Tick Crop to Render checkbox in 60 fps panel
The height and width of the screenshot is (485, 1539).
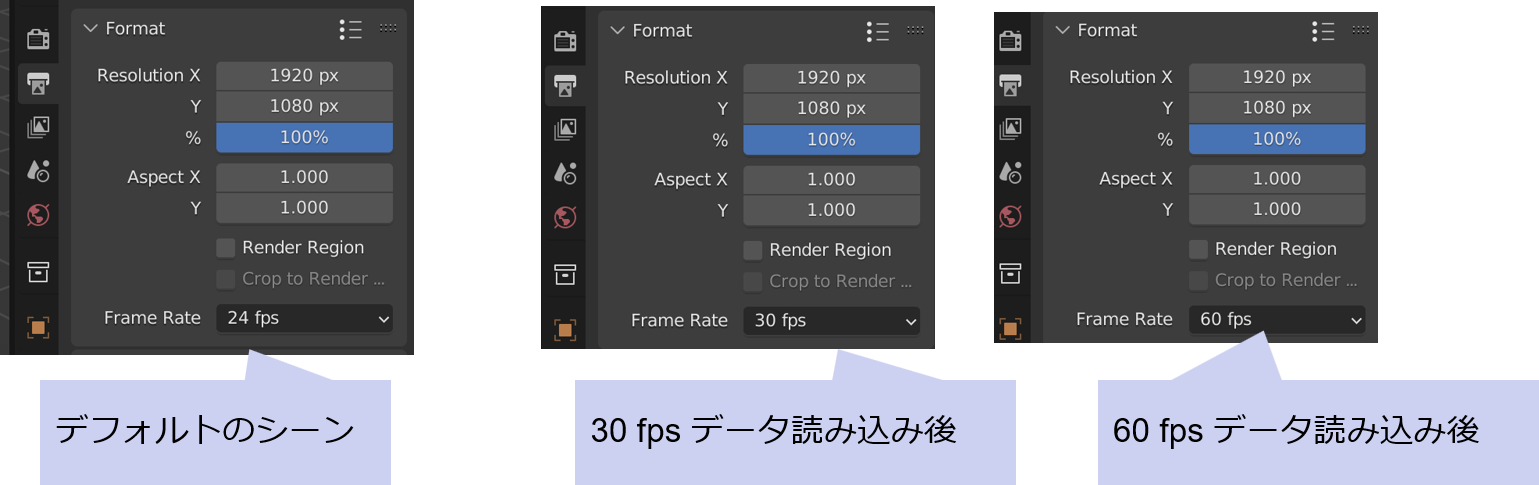[1199, 280]
